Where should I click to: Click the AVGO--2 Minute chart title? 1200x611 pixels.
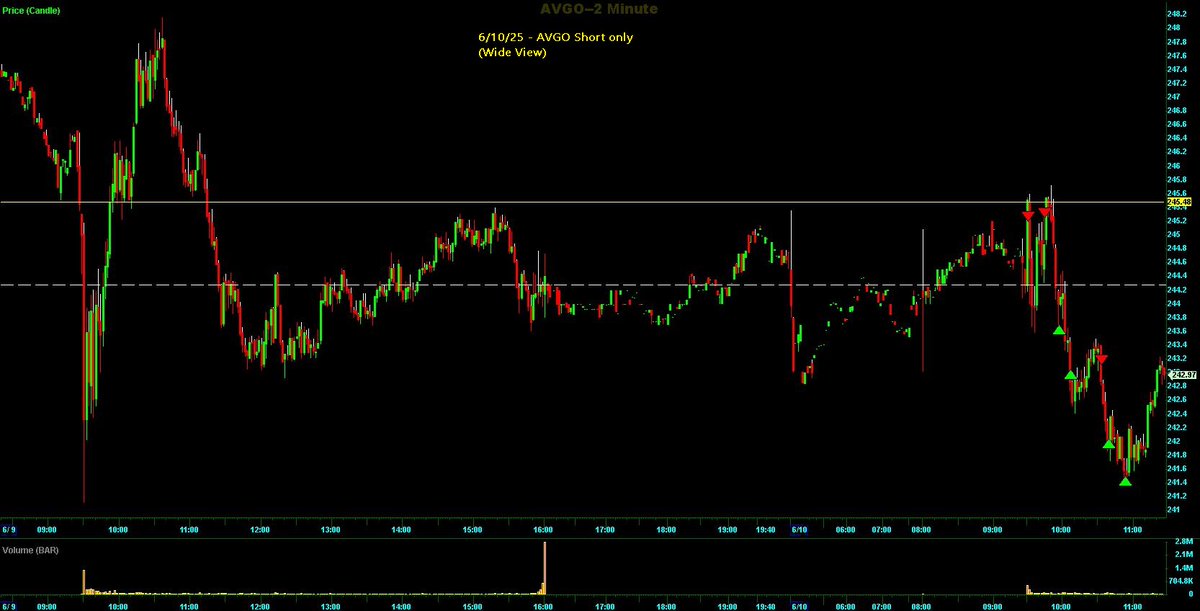[600, 9]
